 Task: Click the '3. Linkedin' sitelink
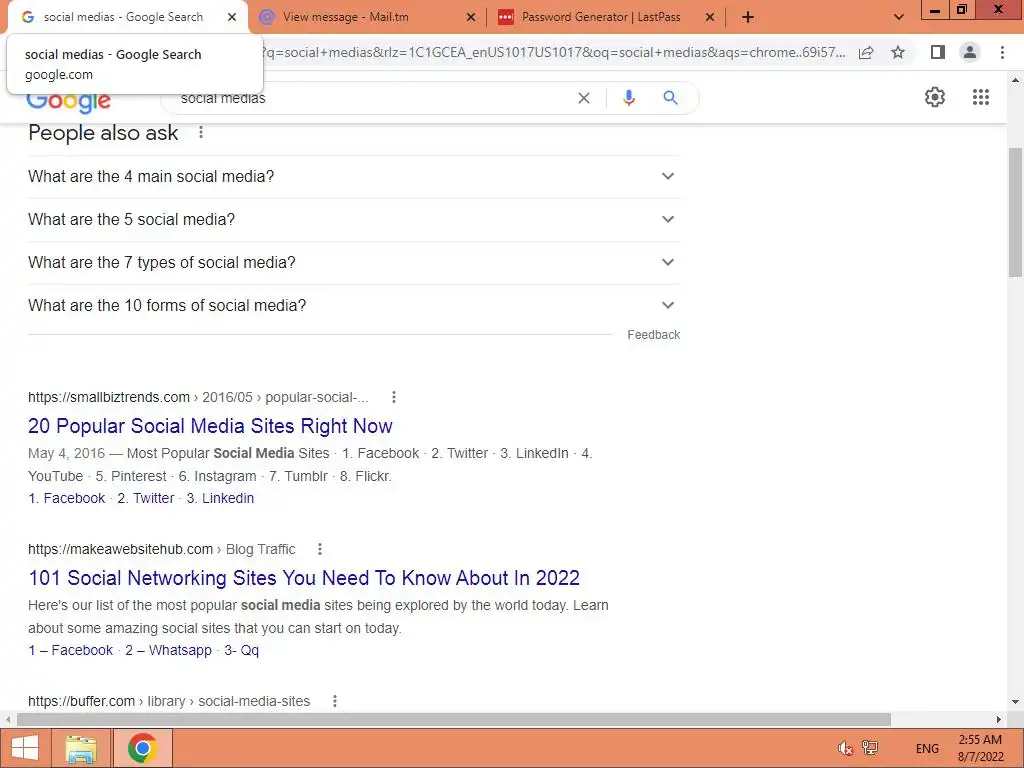(x=220, y=498)
